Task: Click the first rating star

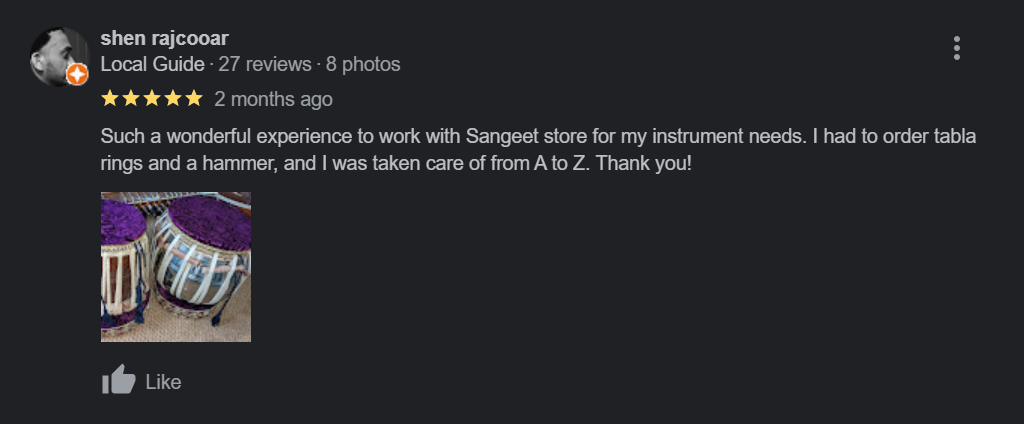Action: pyautogui.click(x=109, y=99)
